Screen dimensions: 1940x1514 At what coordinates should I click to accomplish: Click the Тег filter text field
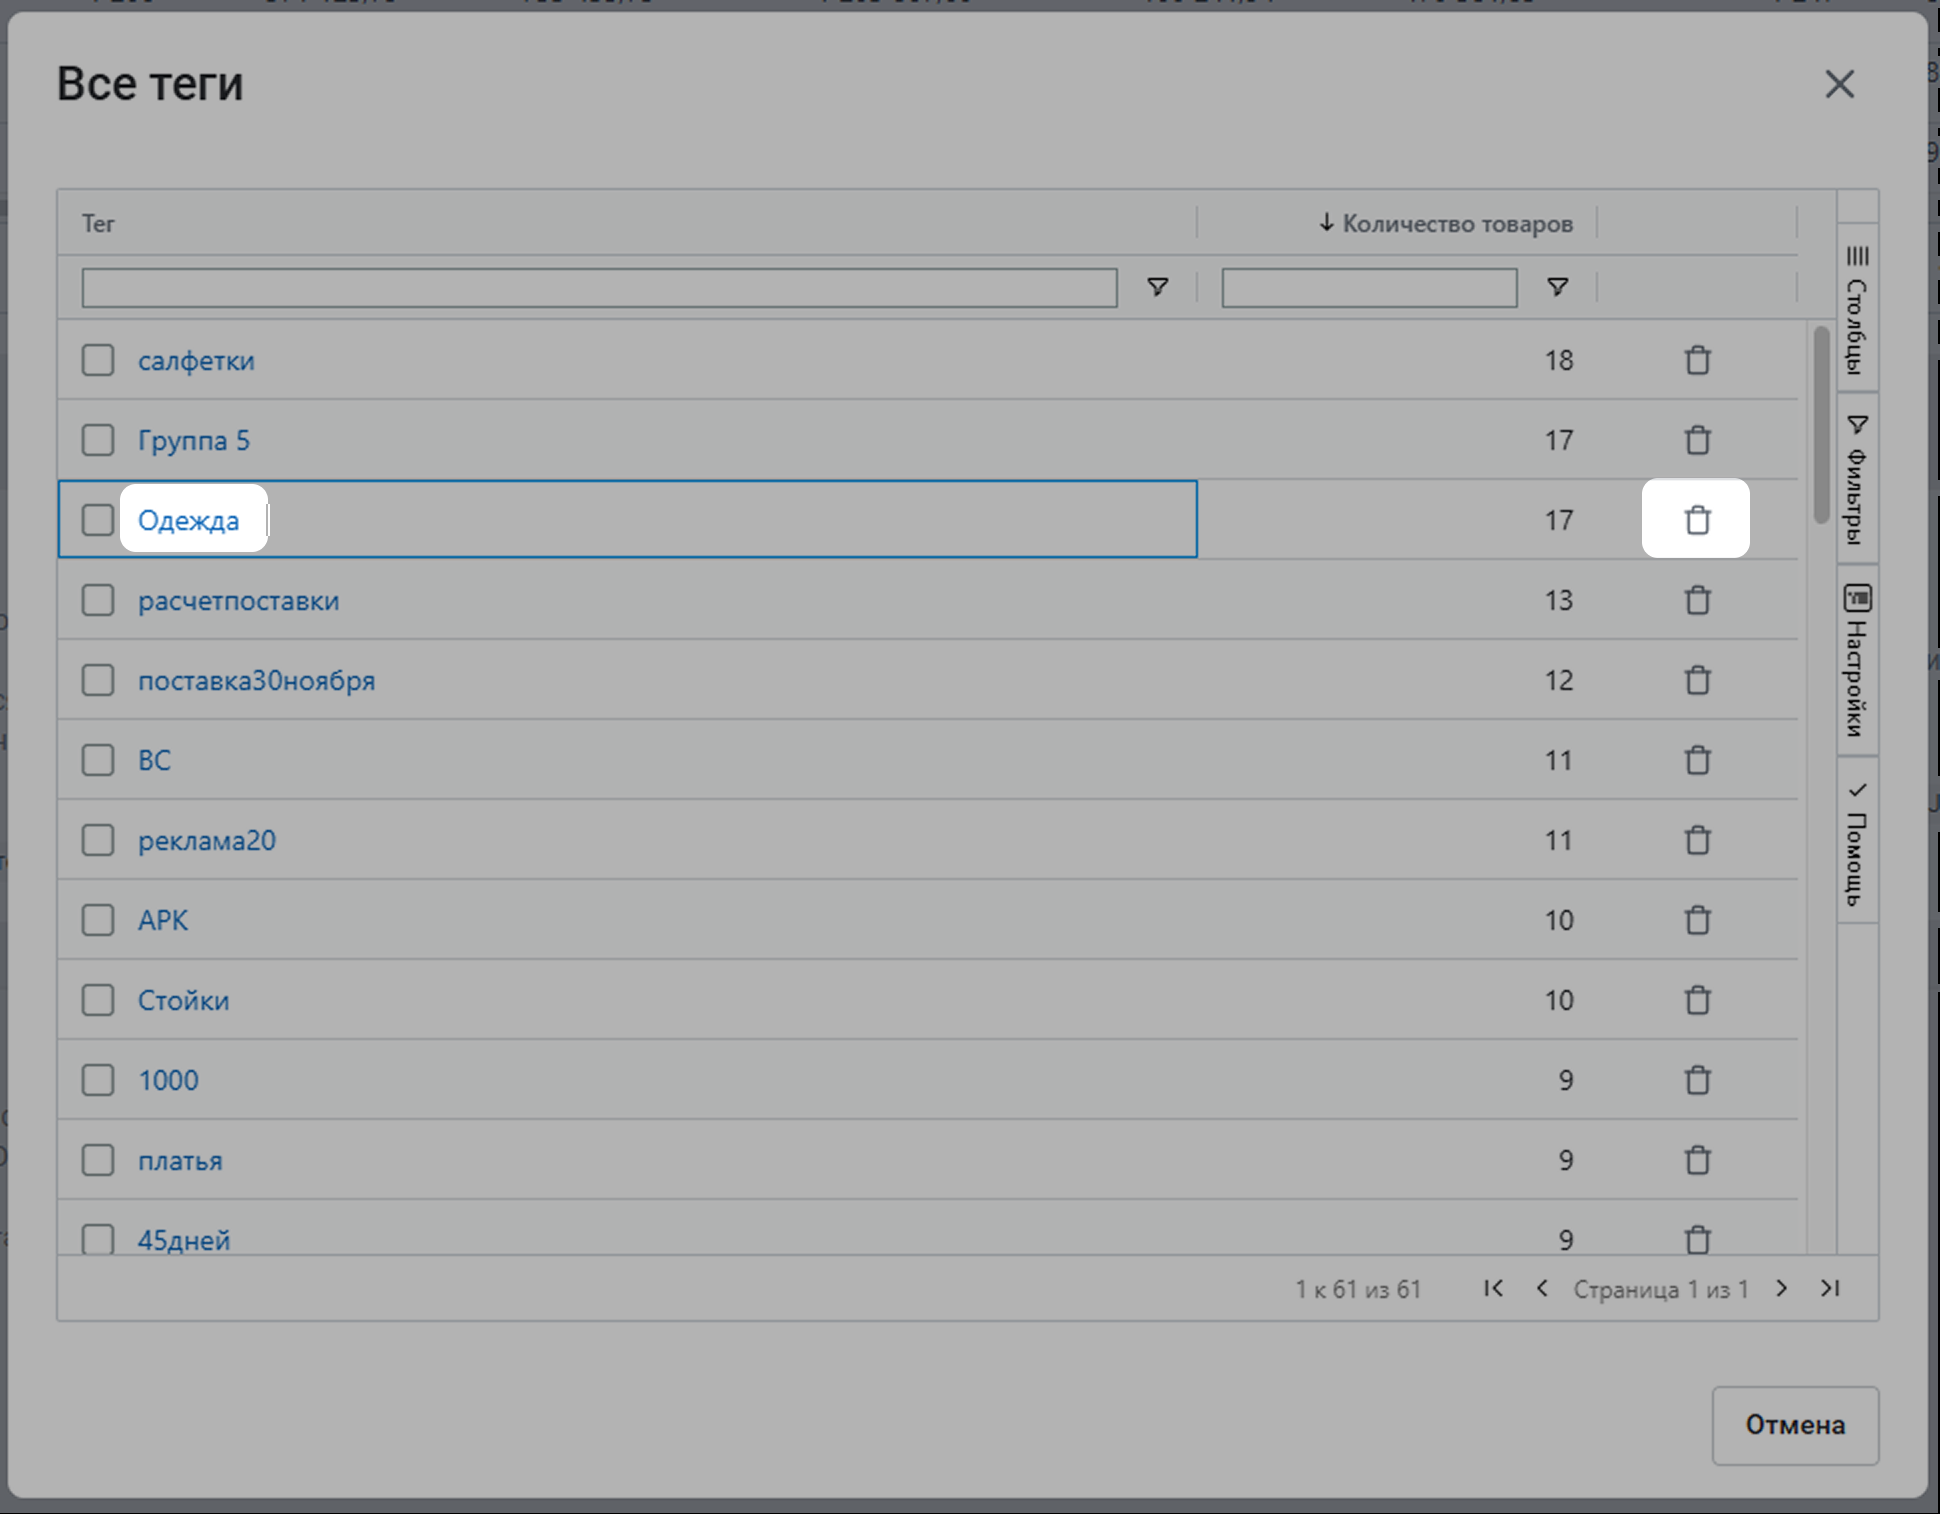pyautogui.click(x=599, y=288)
